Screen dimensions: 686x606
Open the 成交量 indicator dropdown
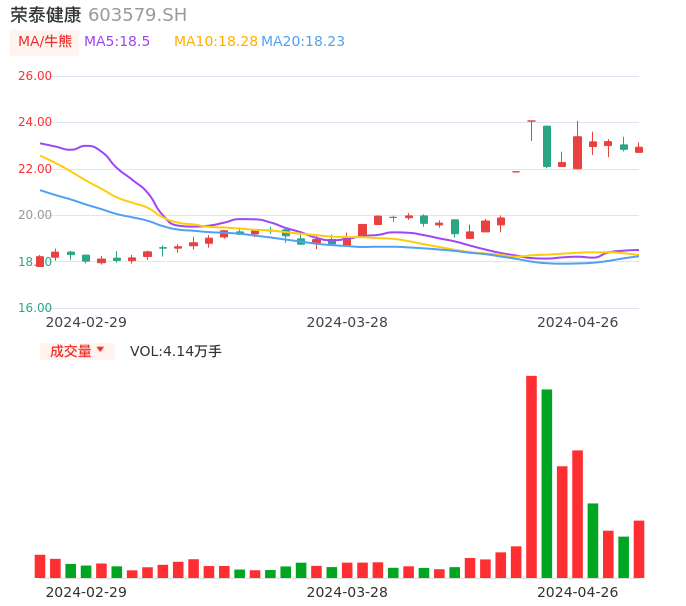77,351
